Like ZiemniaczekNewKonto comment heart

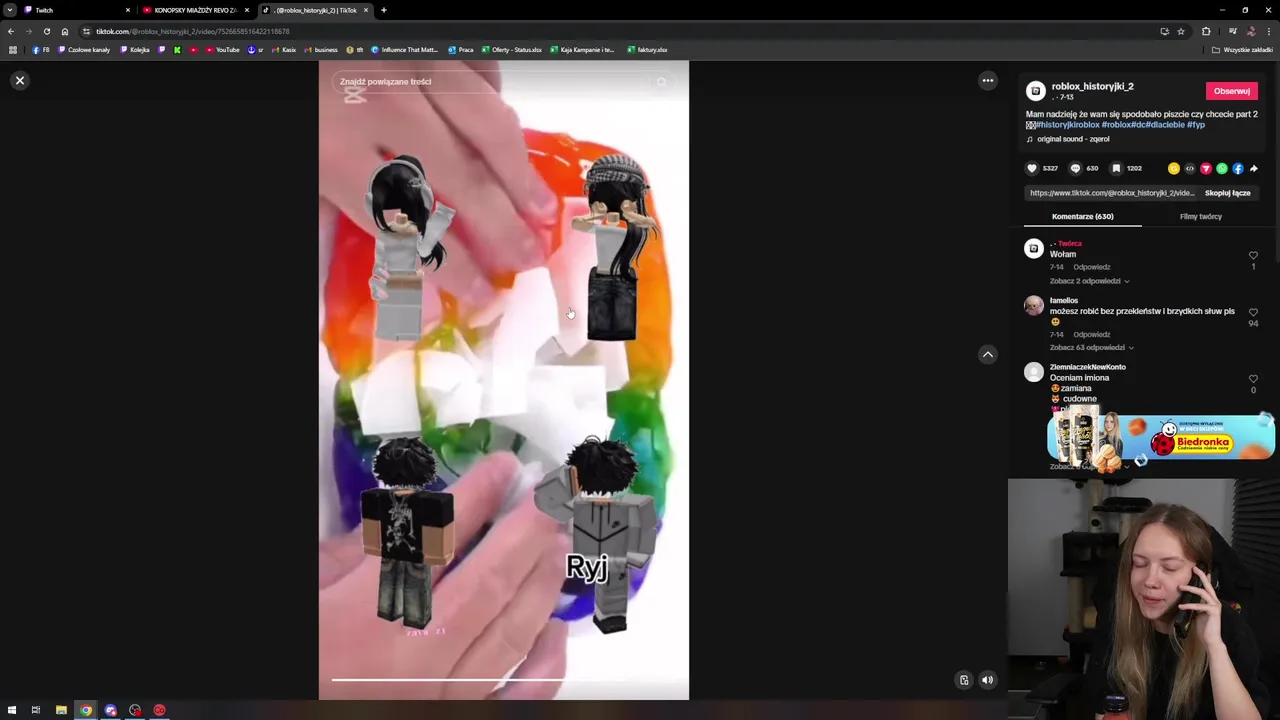1253,379
